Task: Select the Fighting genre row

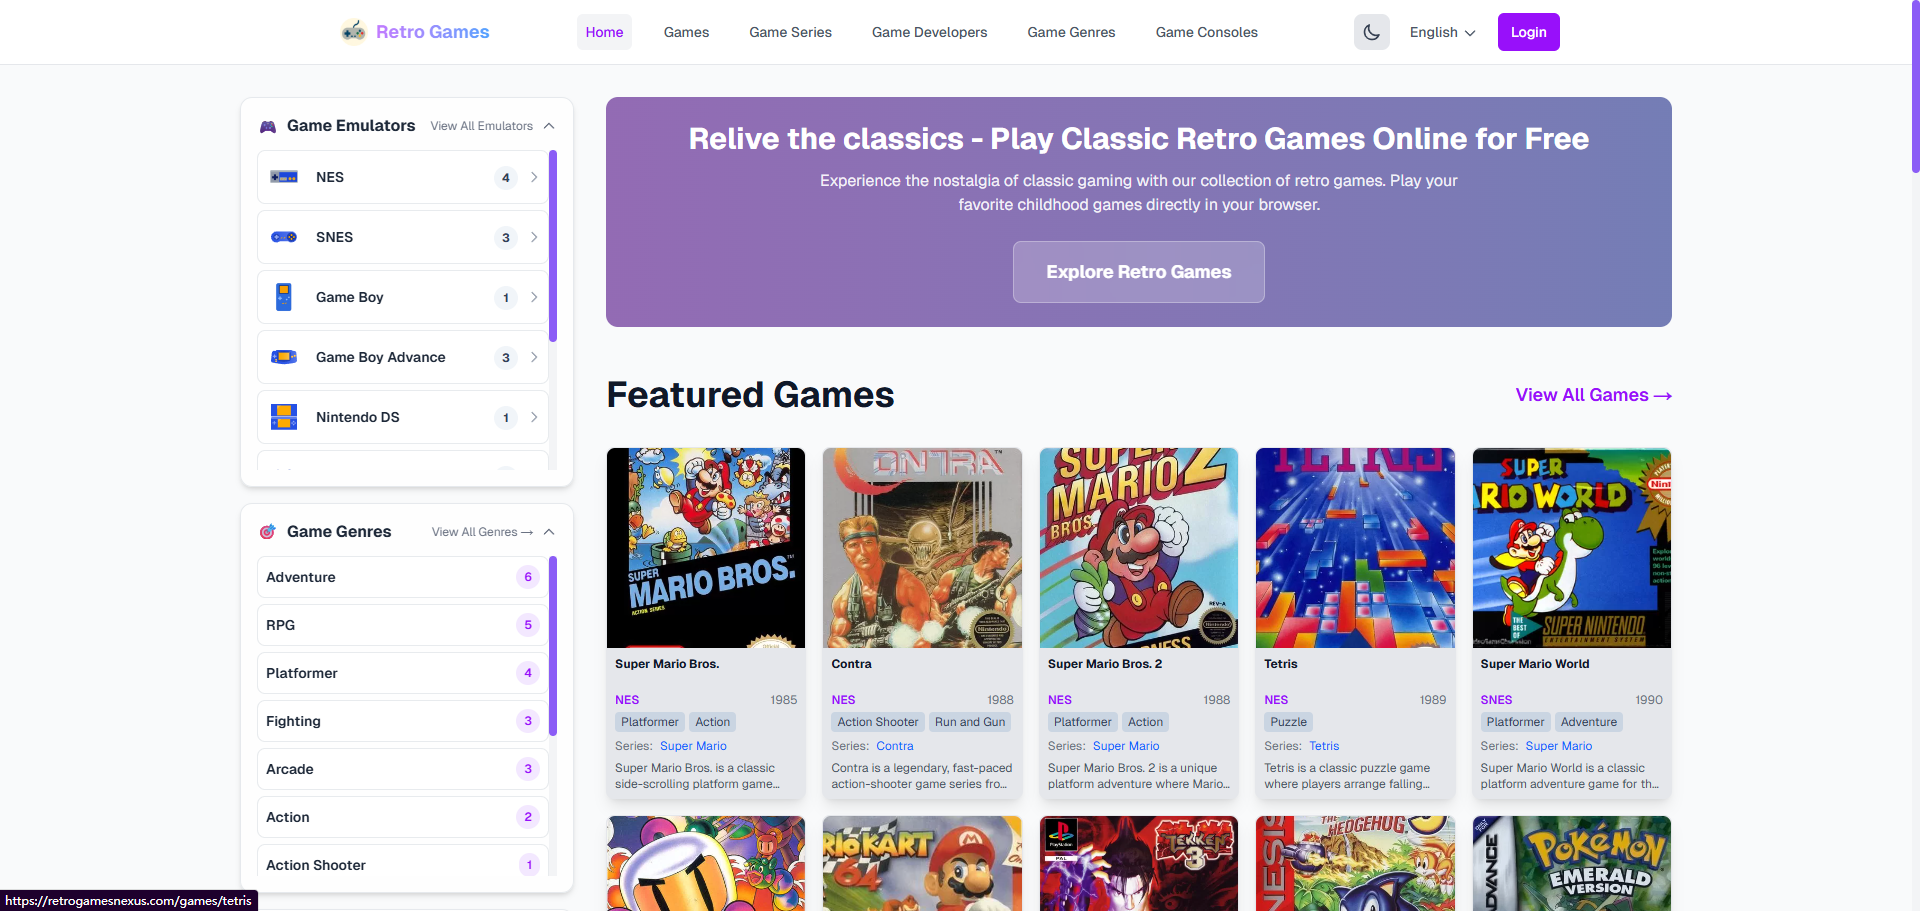Action: [402, 721]
